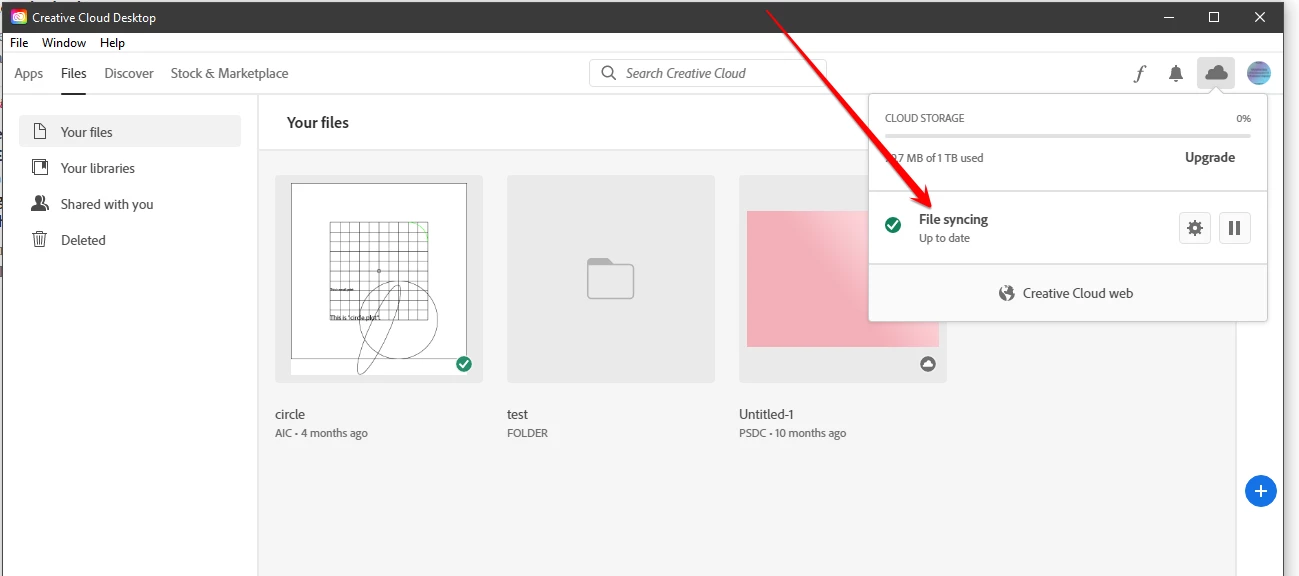The width and height of the screenshot is (1299, 576).
Task: Click the green synced badge on circle
Action: [x=464, y=364]
